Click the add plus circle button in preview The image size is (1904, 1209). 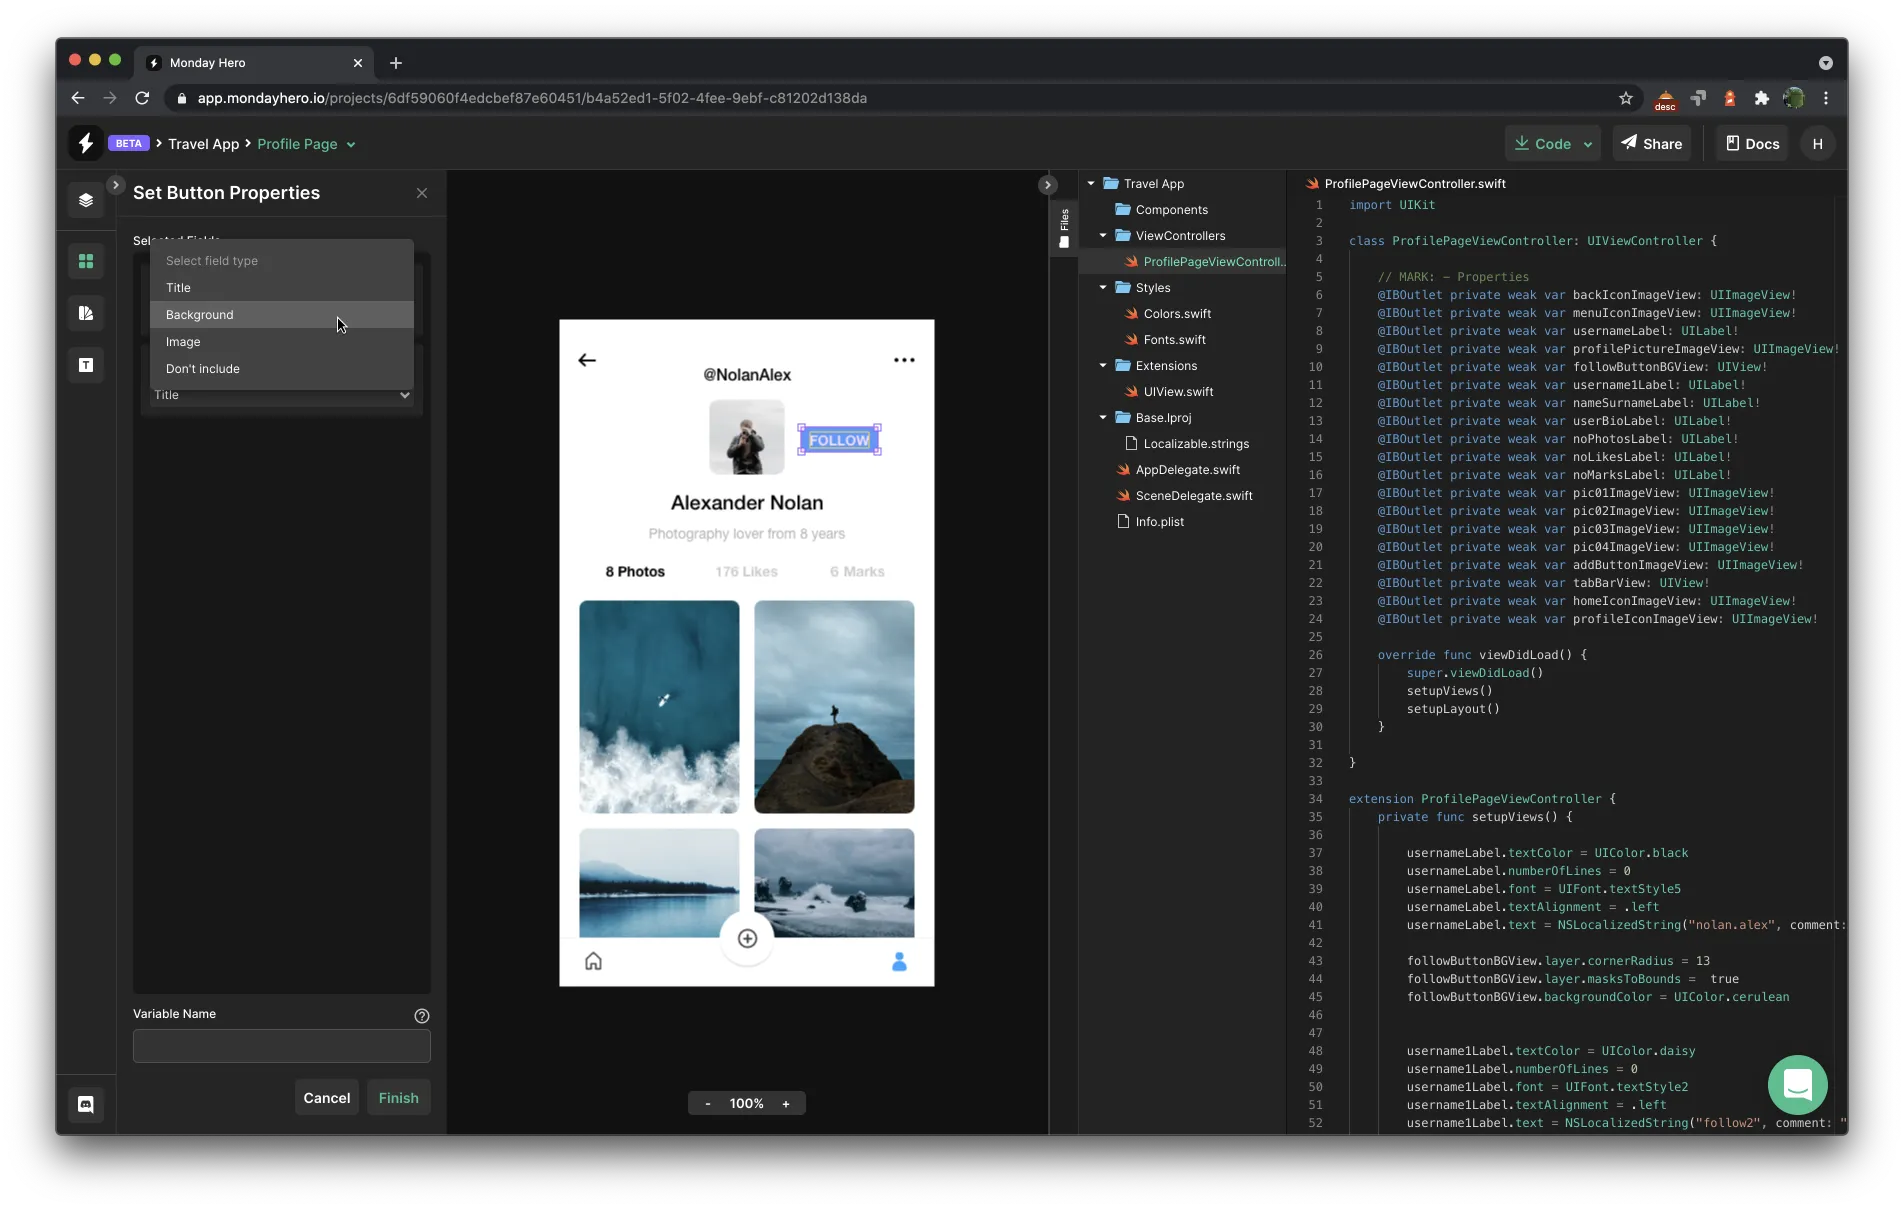click(747, 938)
